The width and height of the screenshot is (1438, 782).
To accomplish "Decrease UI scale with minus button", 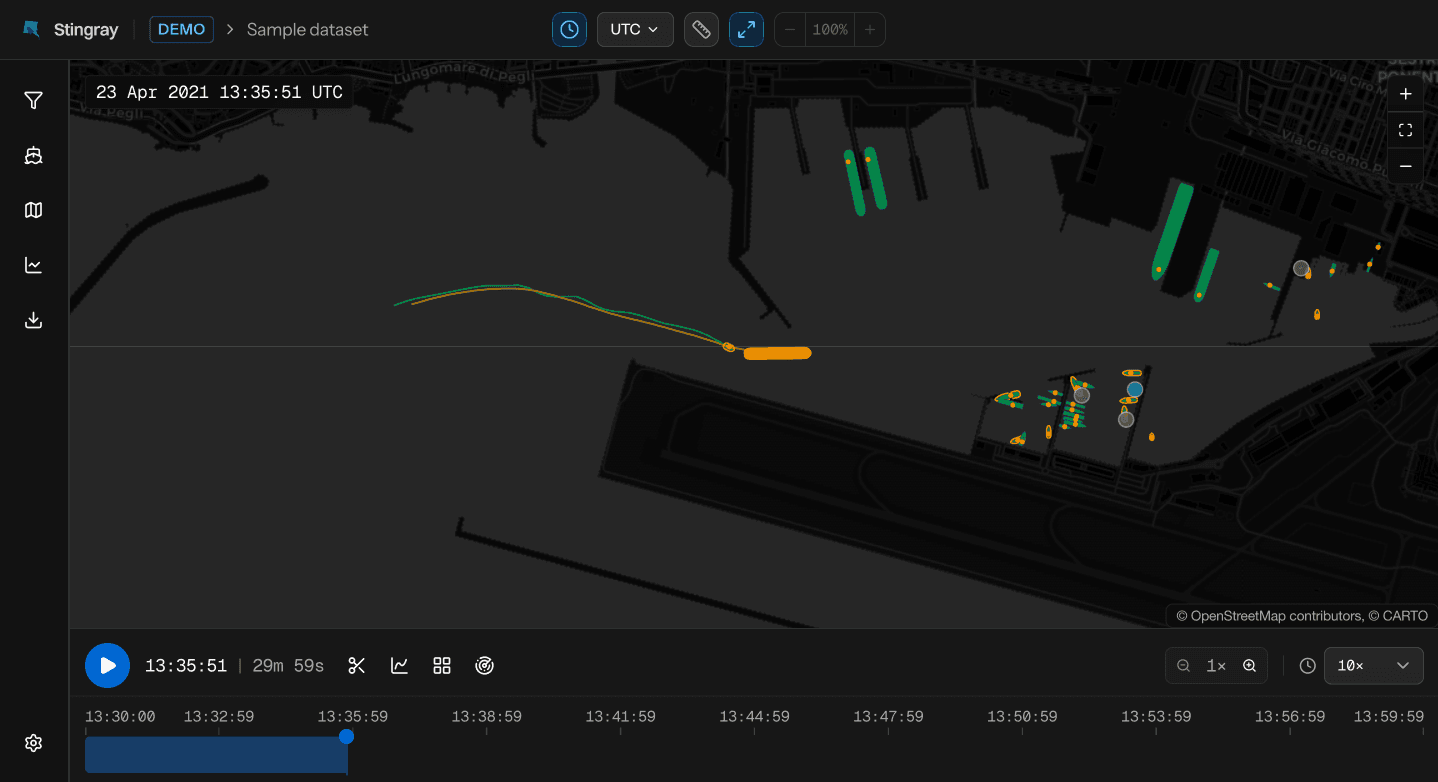I will (x=790, y=29).
